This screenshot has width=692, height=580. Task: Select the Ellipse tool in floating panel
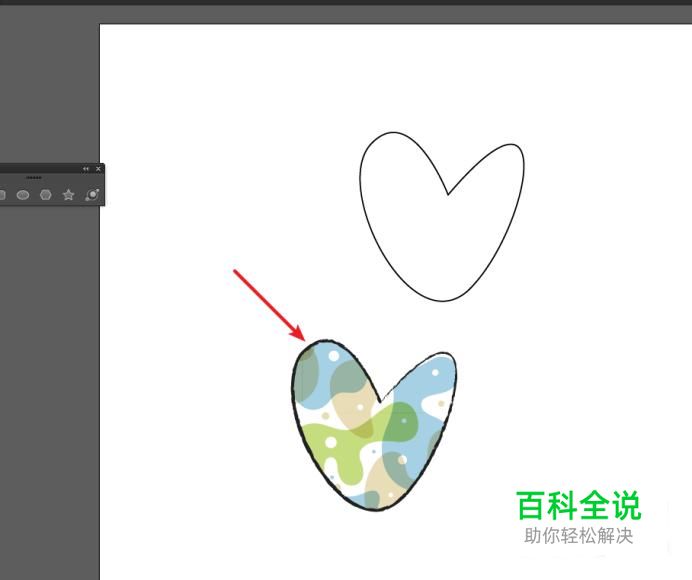[x=23, y=195]
